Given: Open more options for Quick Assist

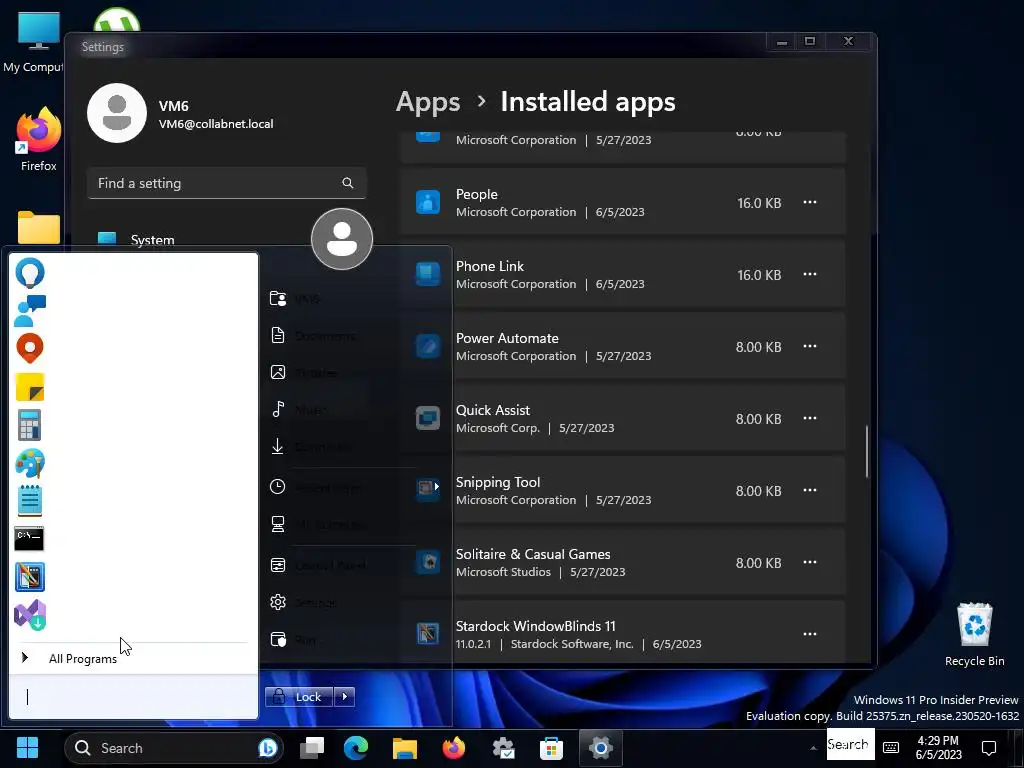Looking at the screenshot, I should pos(810,419).
